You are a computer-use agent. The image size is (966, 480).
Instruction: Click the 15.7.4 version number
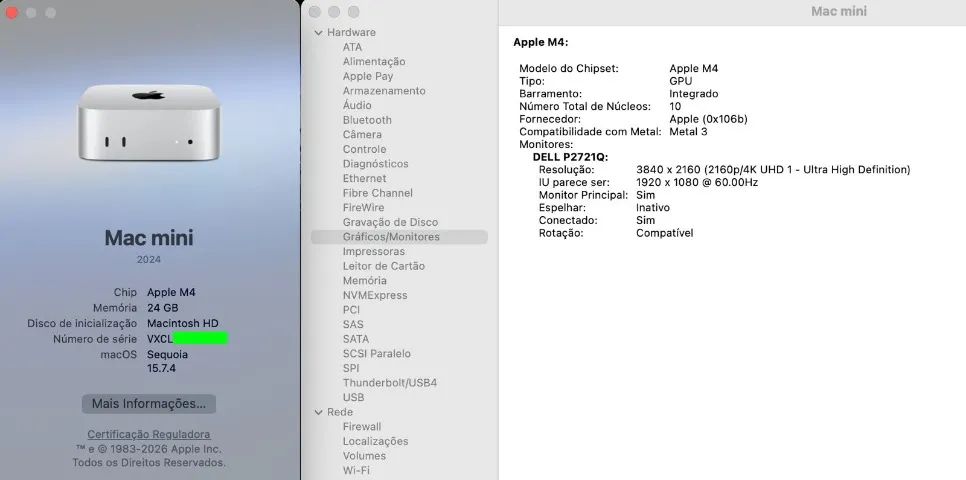coord(161,368)
